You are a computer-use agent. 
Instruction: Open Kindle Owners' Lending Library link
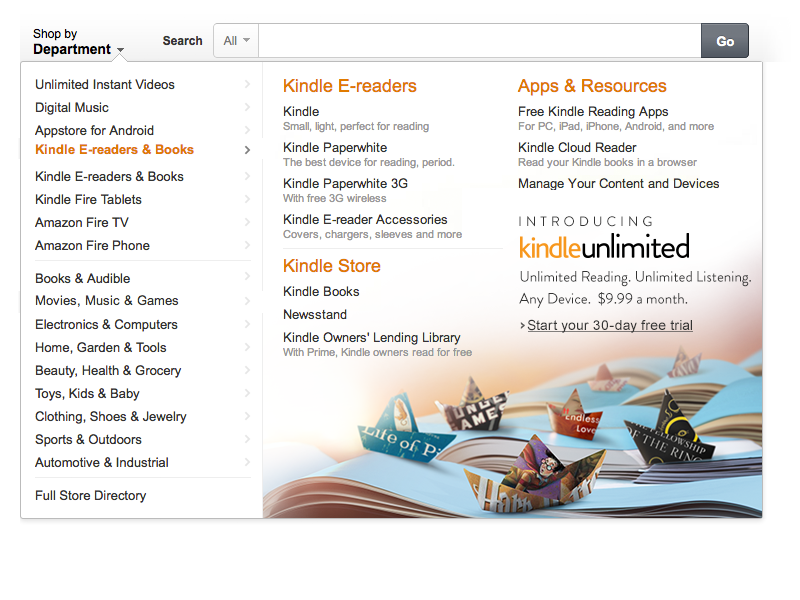point(372,337)
